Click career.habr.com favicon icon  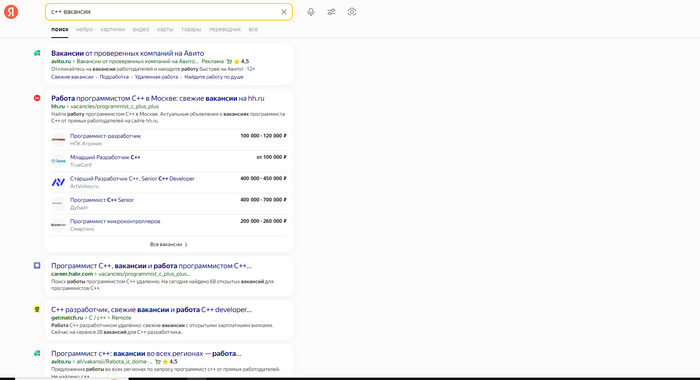coord(37,266)
